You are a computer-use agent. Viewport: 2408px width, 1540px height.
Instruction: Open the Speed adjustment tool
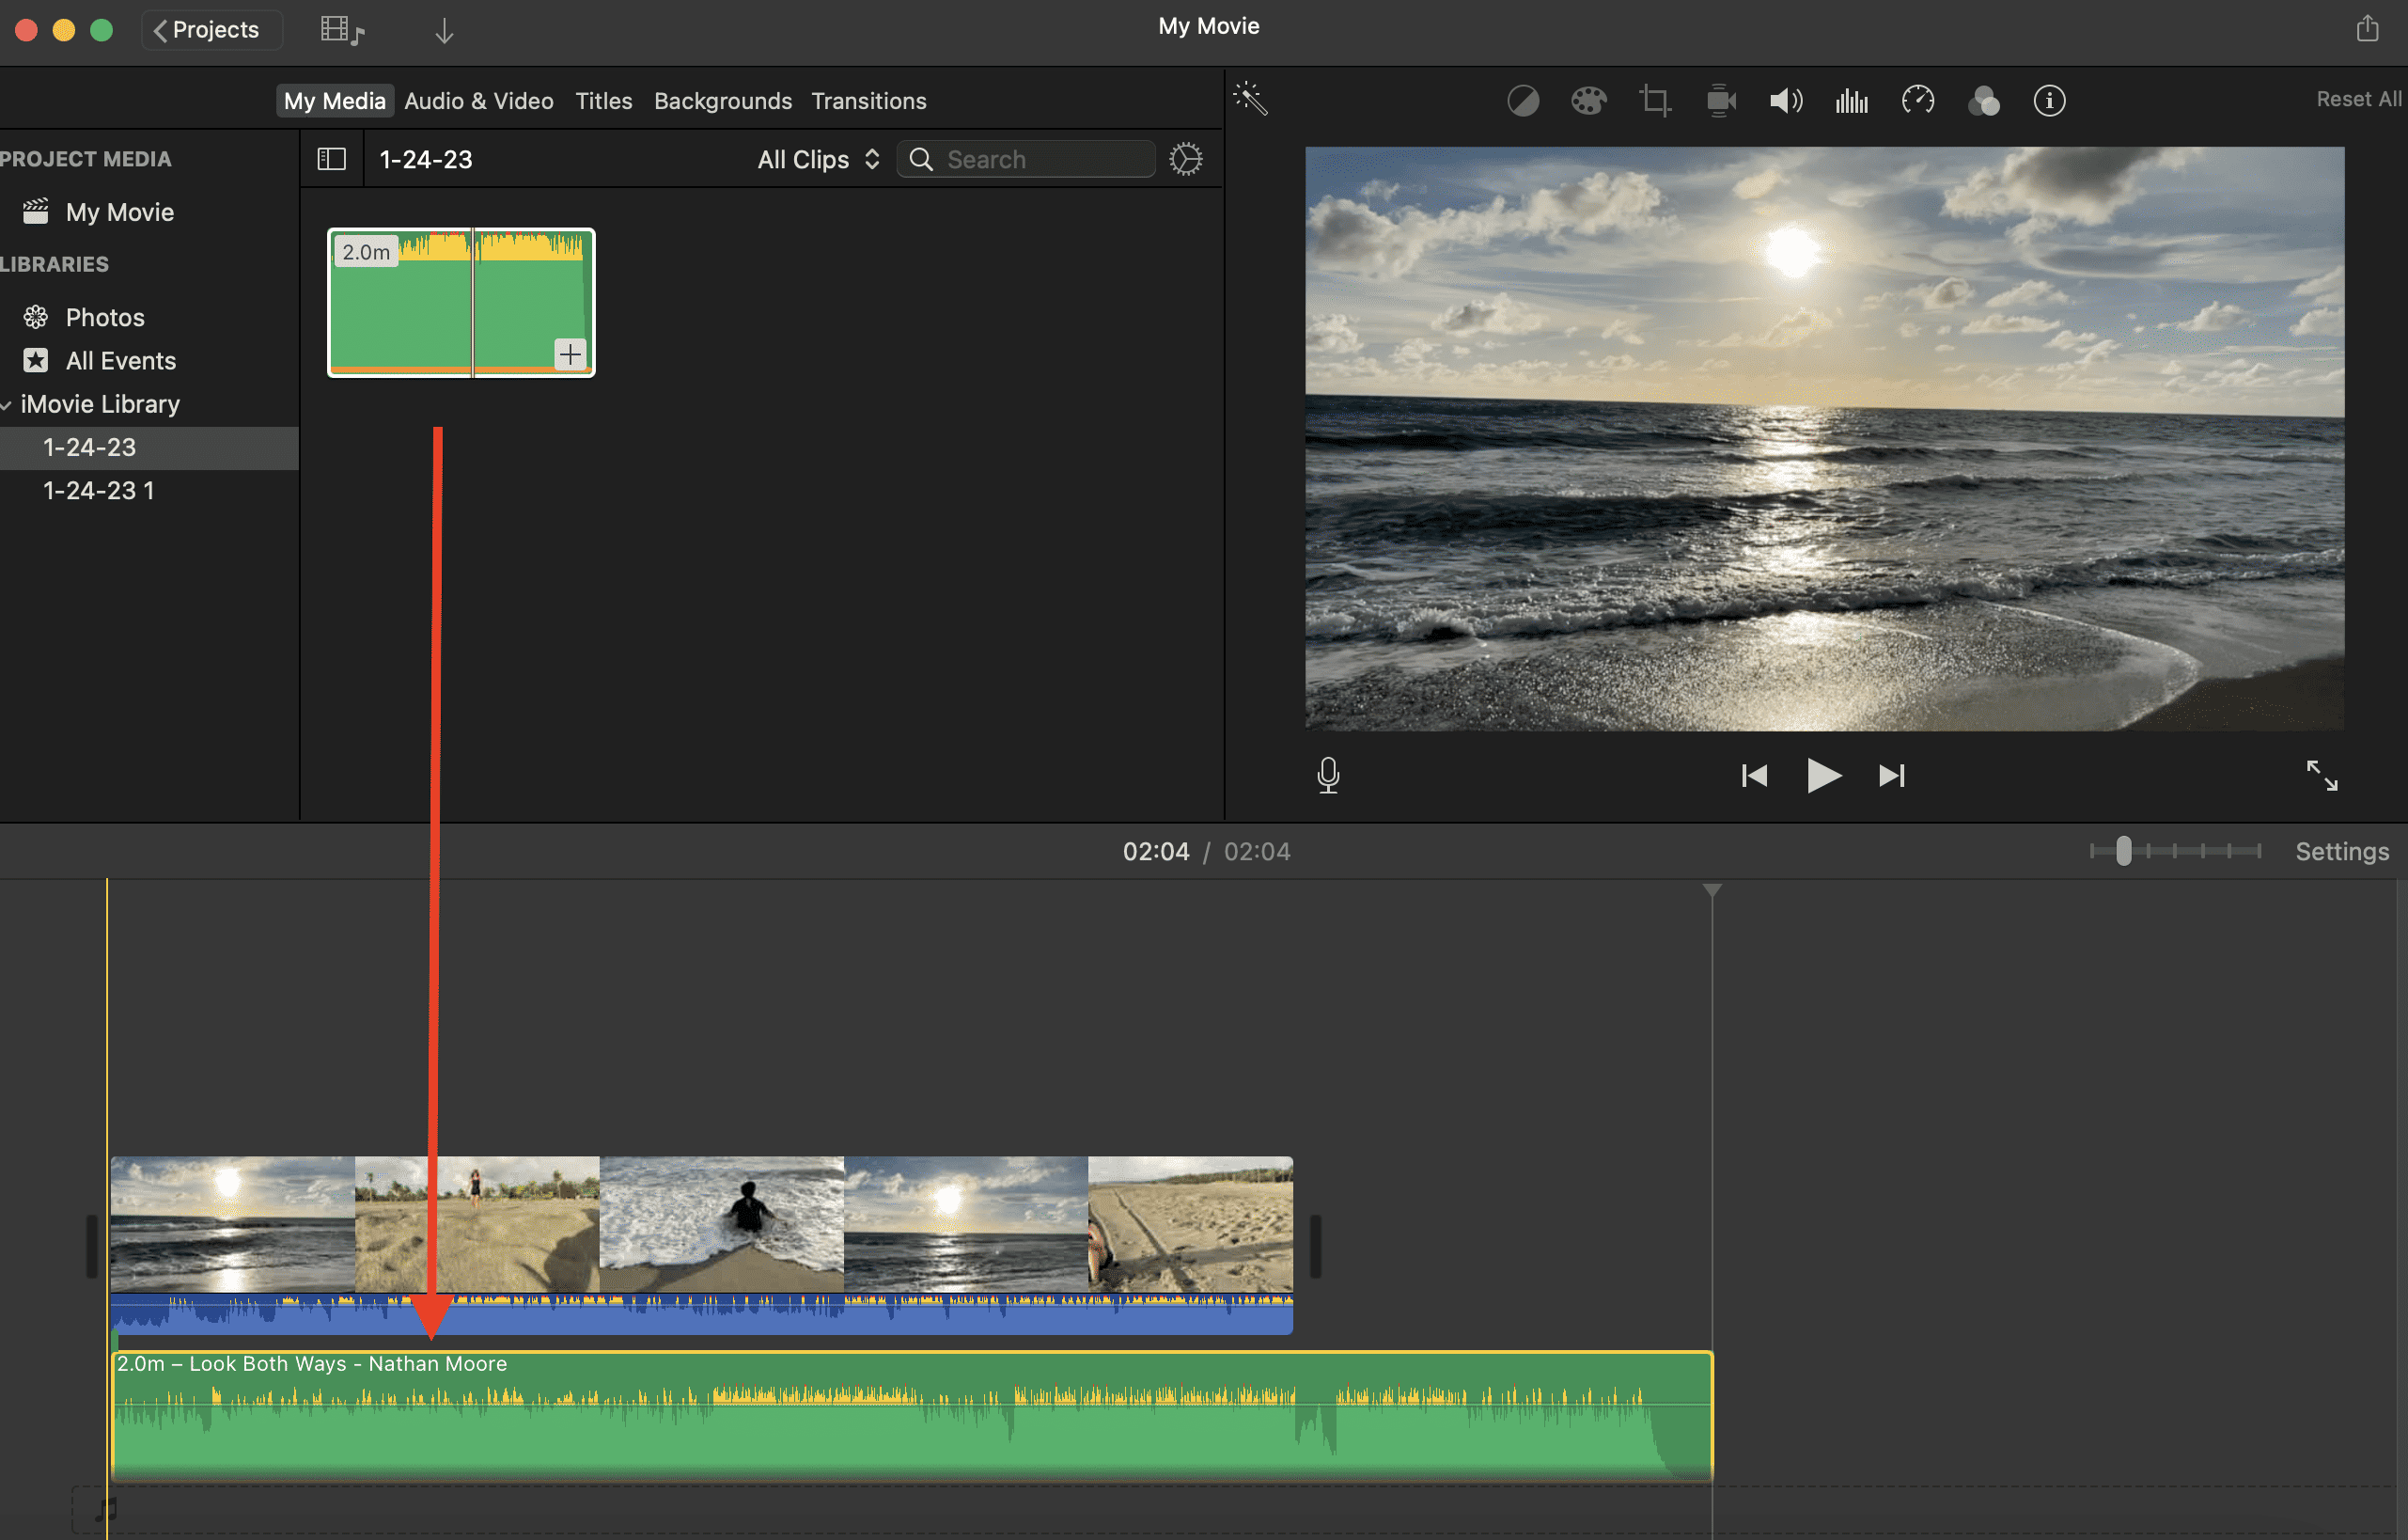(x=1917, y=101)
